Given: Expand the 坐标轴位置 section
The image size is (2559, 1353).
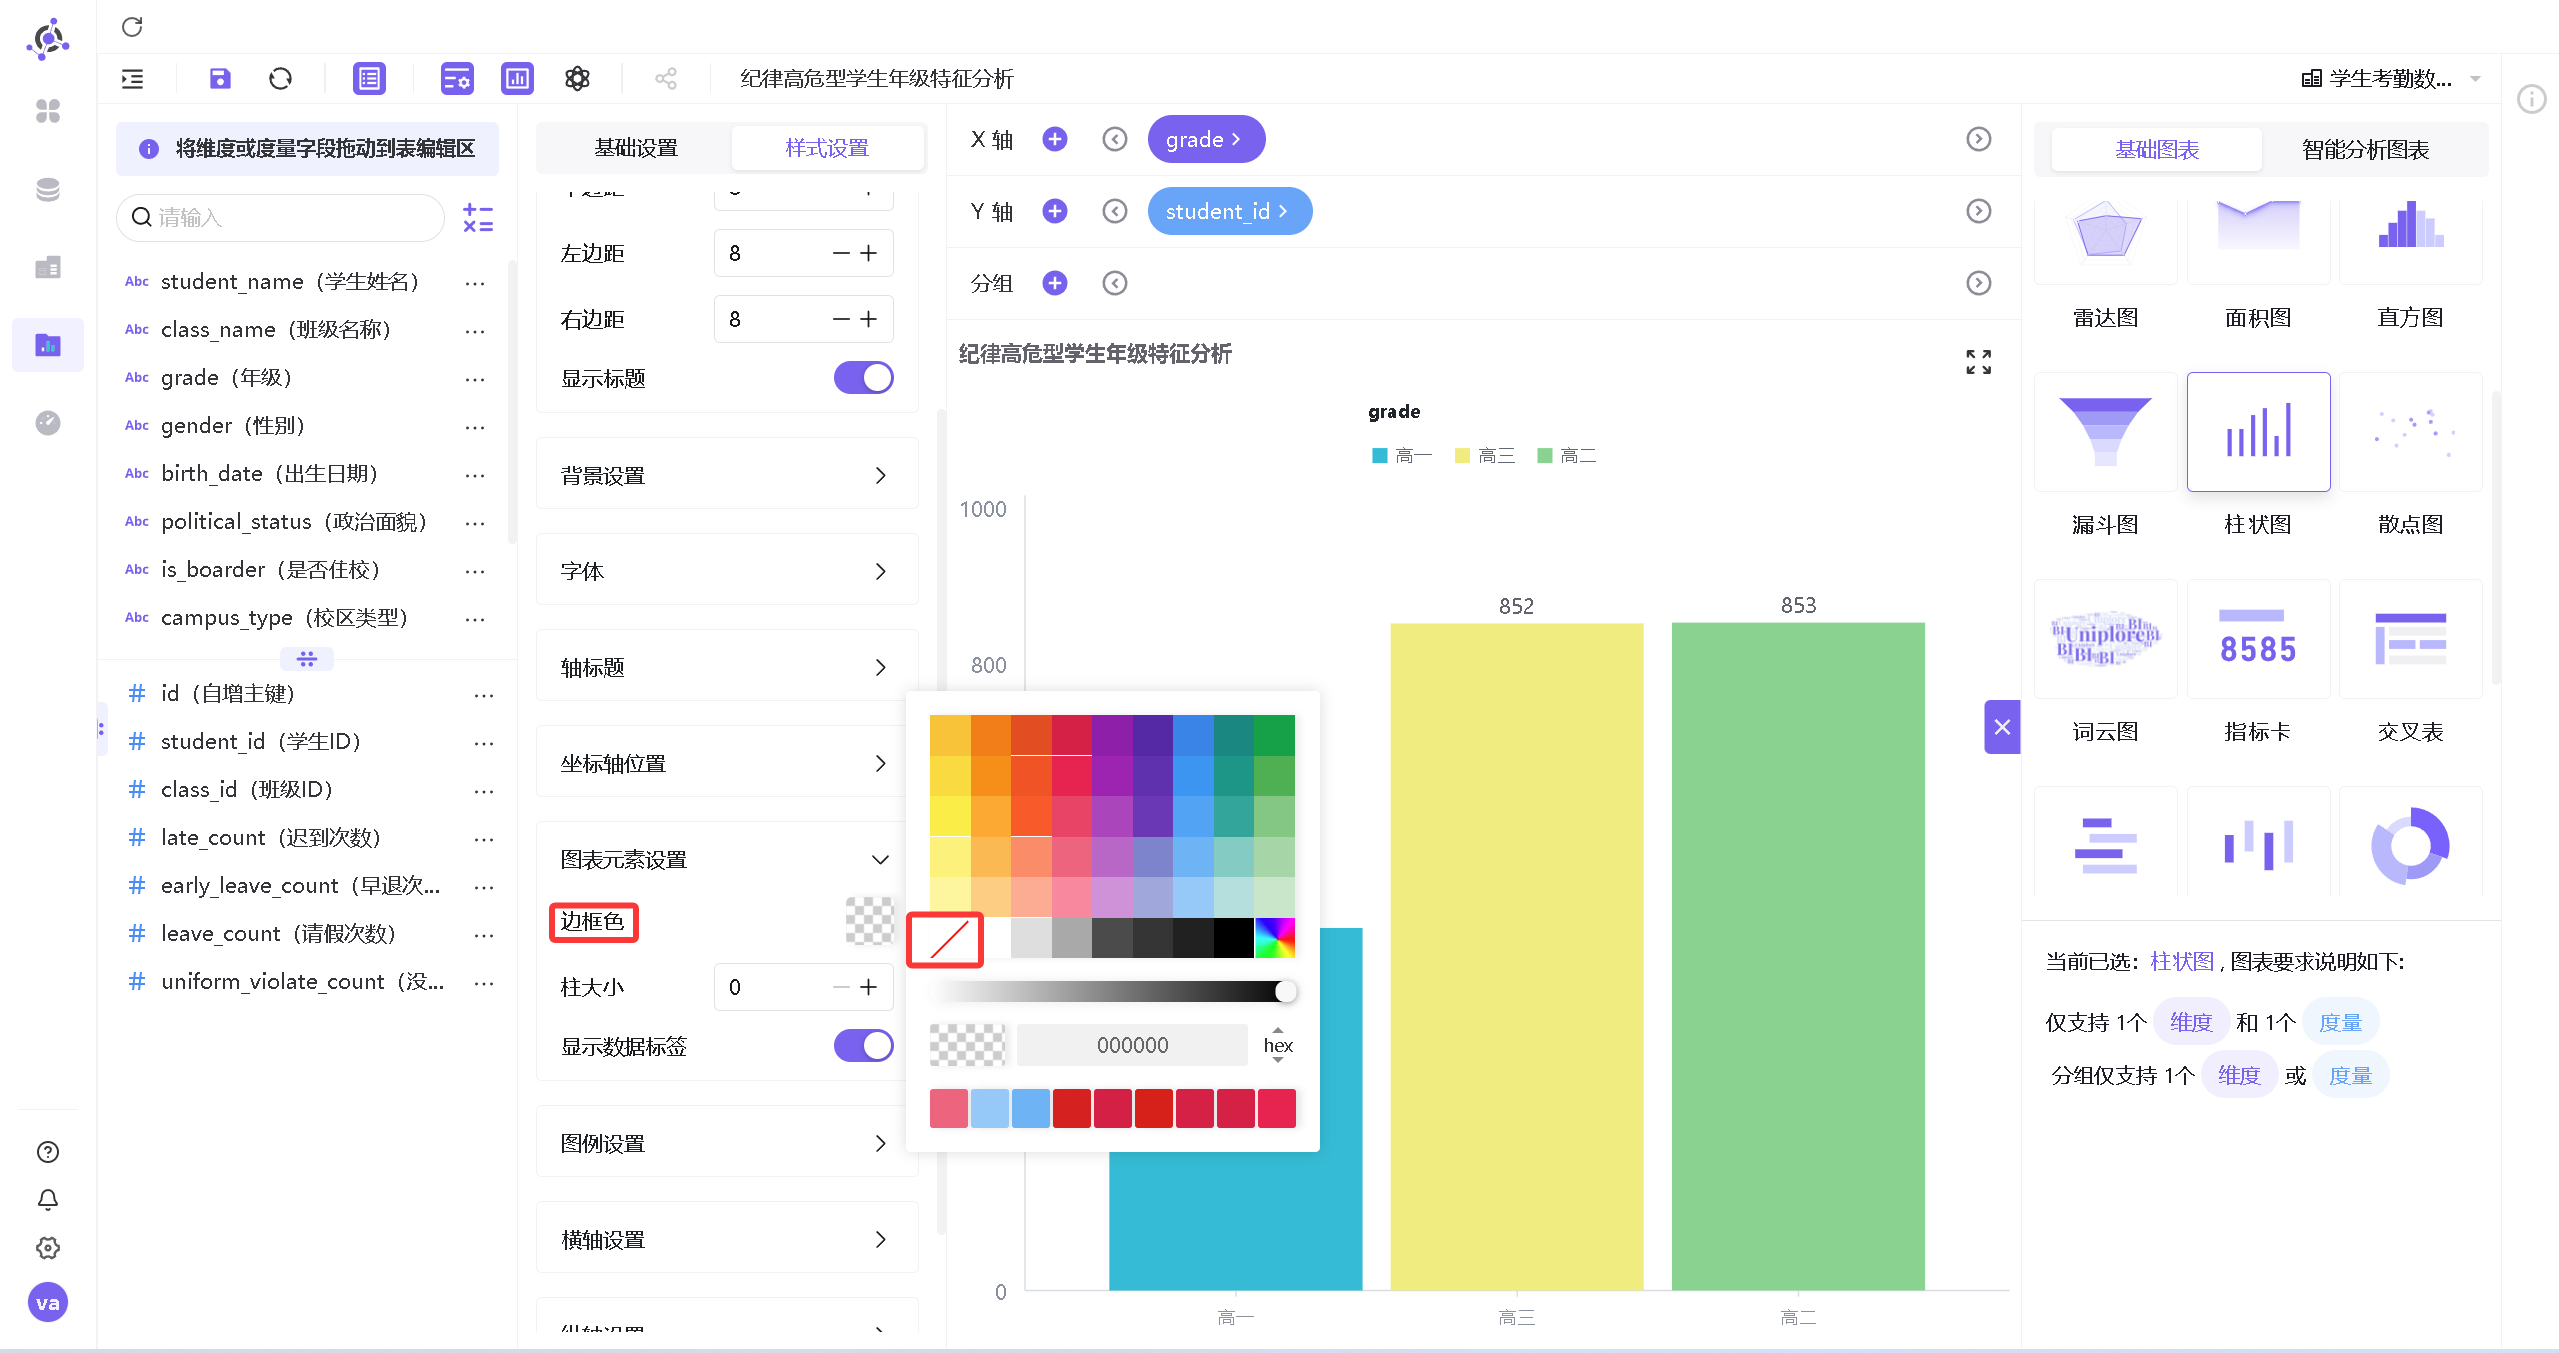Looking at the screenshot, I should pyautogui.click(x=727, y=763).
